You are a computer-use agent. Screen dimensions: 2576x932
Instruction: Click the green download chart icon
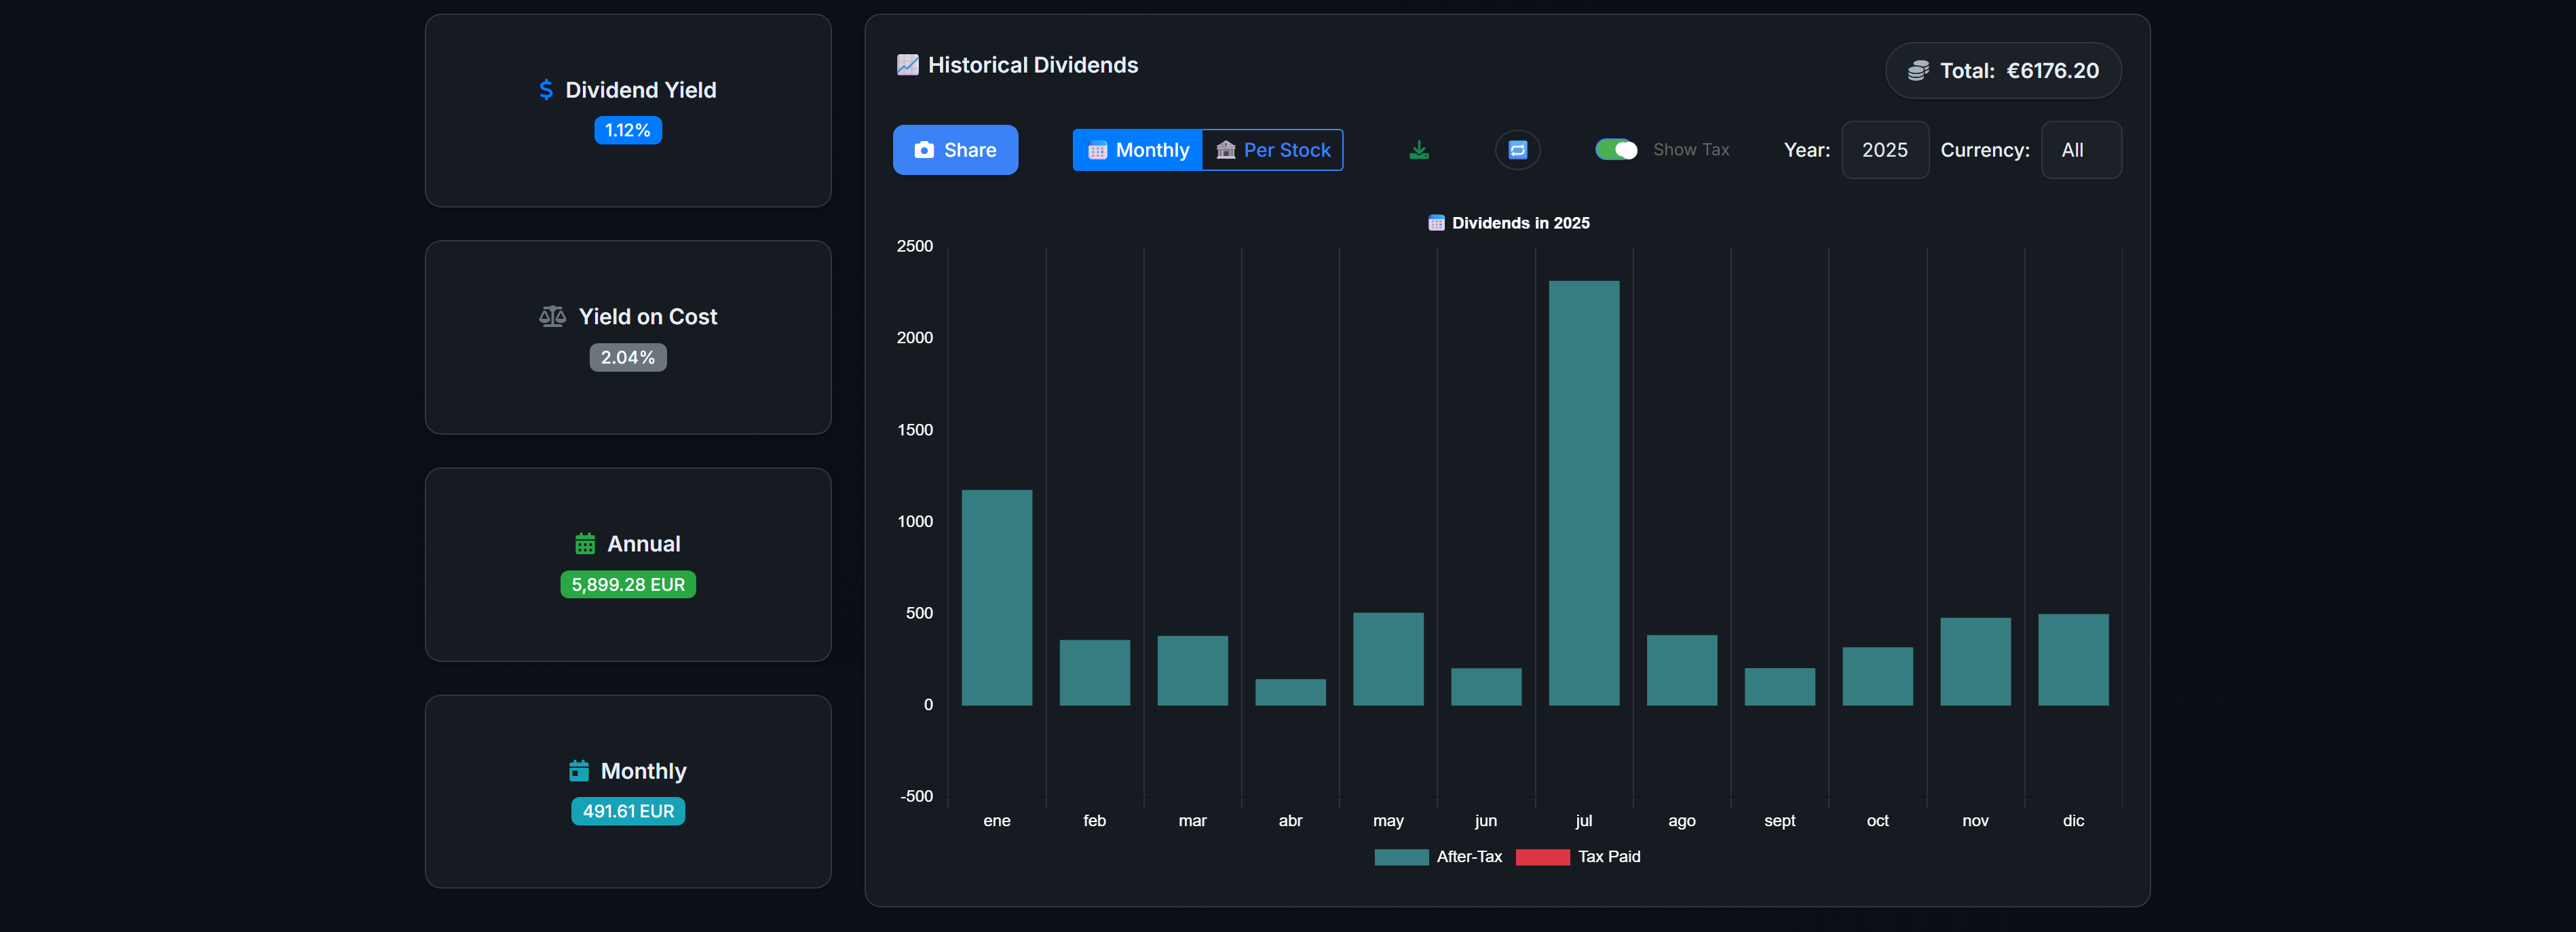[1419, 149]
